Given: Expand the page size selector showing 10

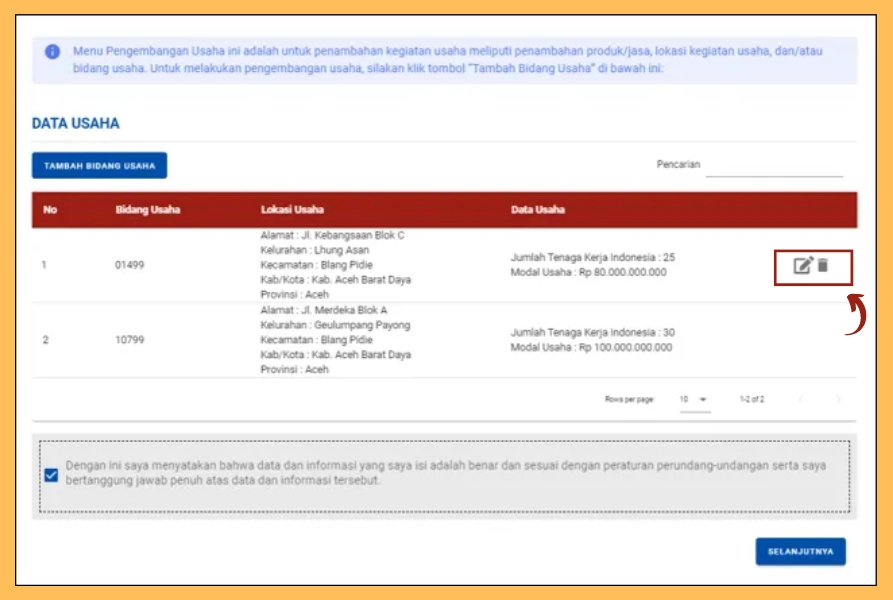Looking at the screenshot, I should point(695,399).
